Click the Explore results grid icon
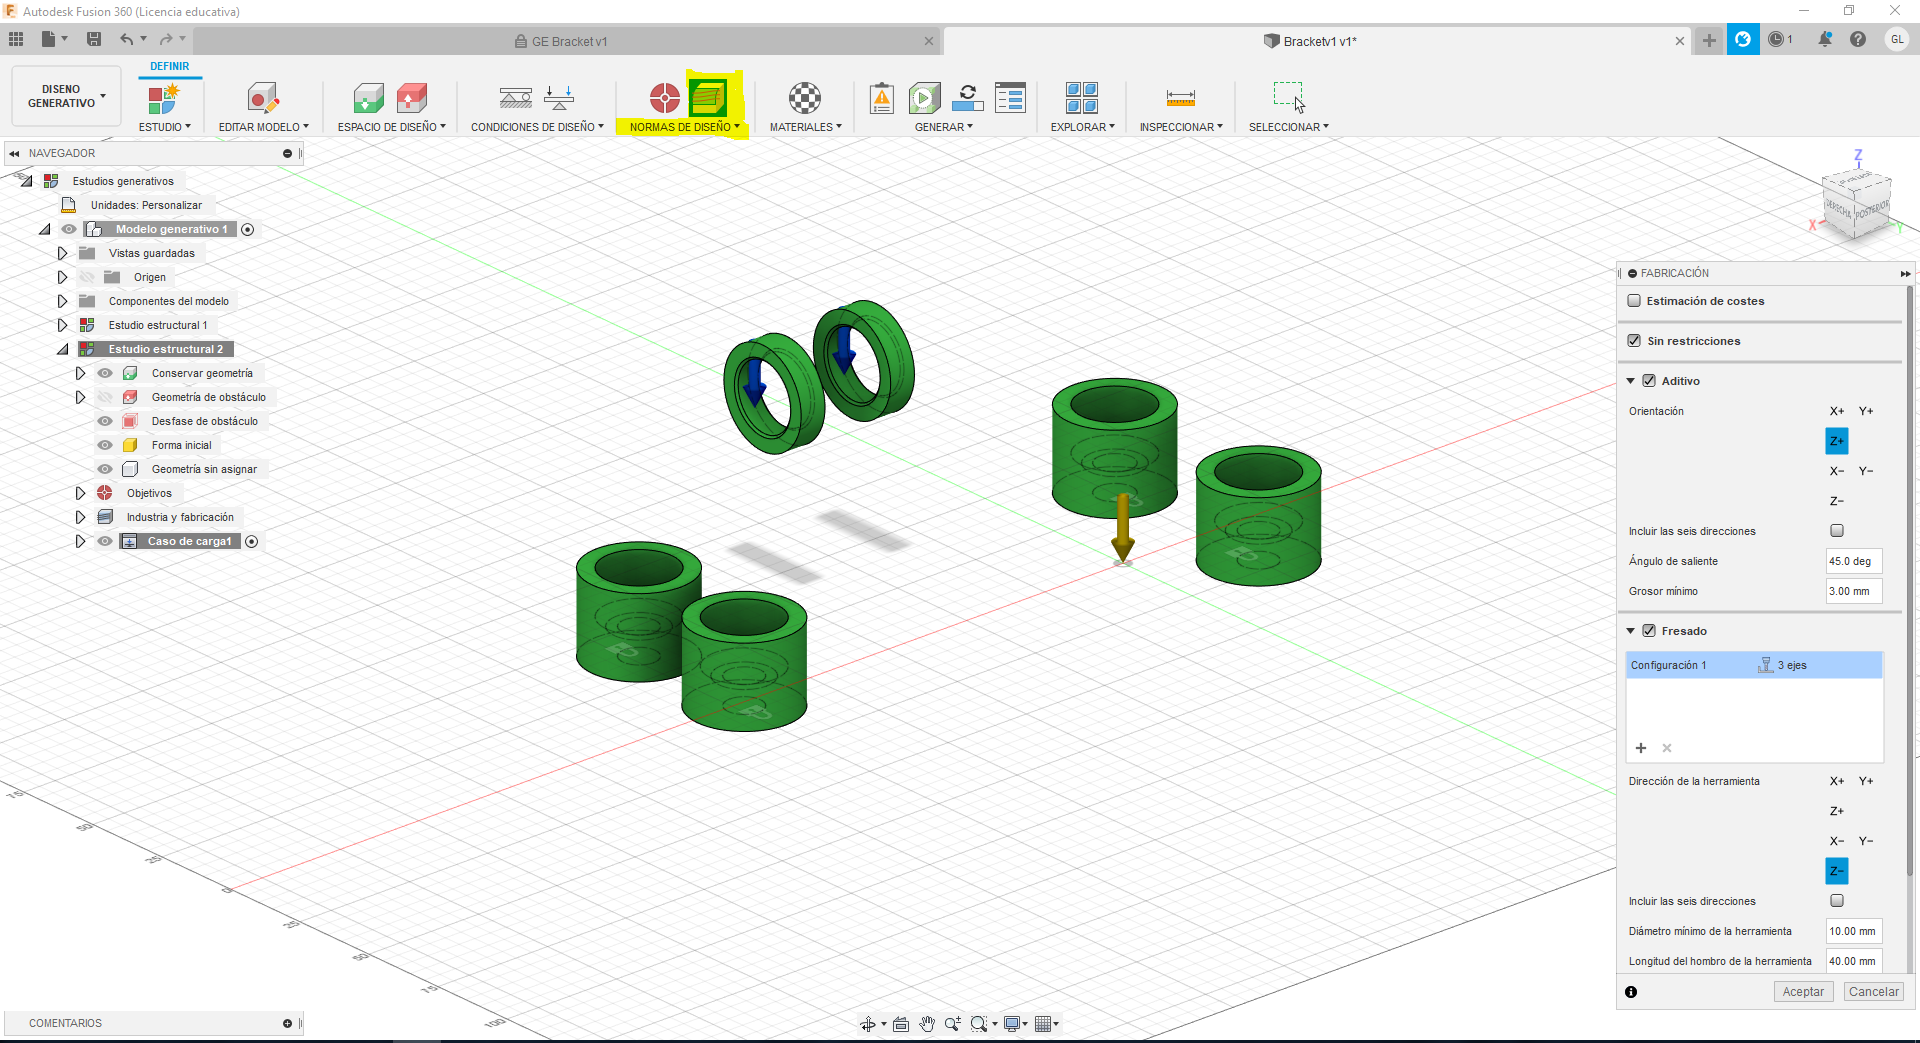The height and width of the screenshot is (1043, 1920). coord(1082,98)
